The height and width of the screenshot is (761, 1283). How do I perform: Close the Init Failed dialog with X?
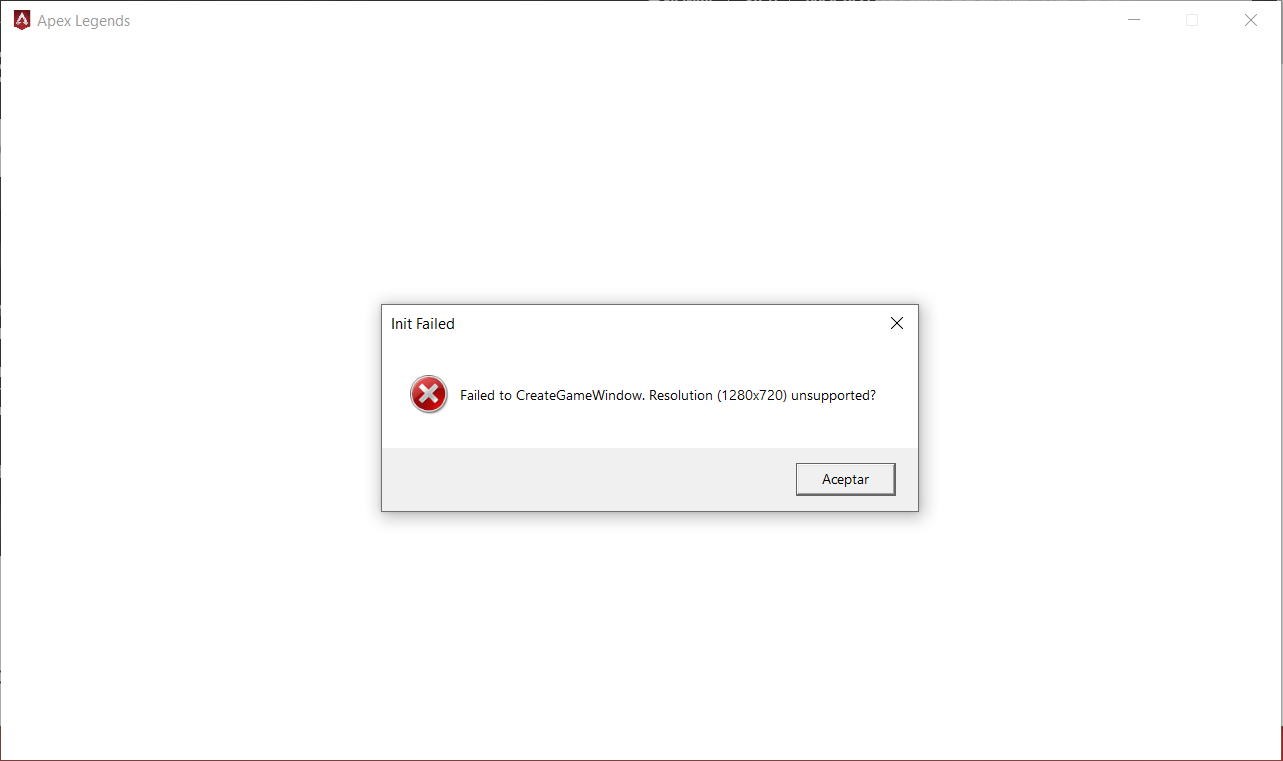tap(897, 323)
